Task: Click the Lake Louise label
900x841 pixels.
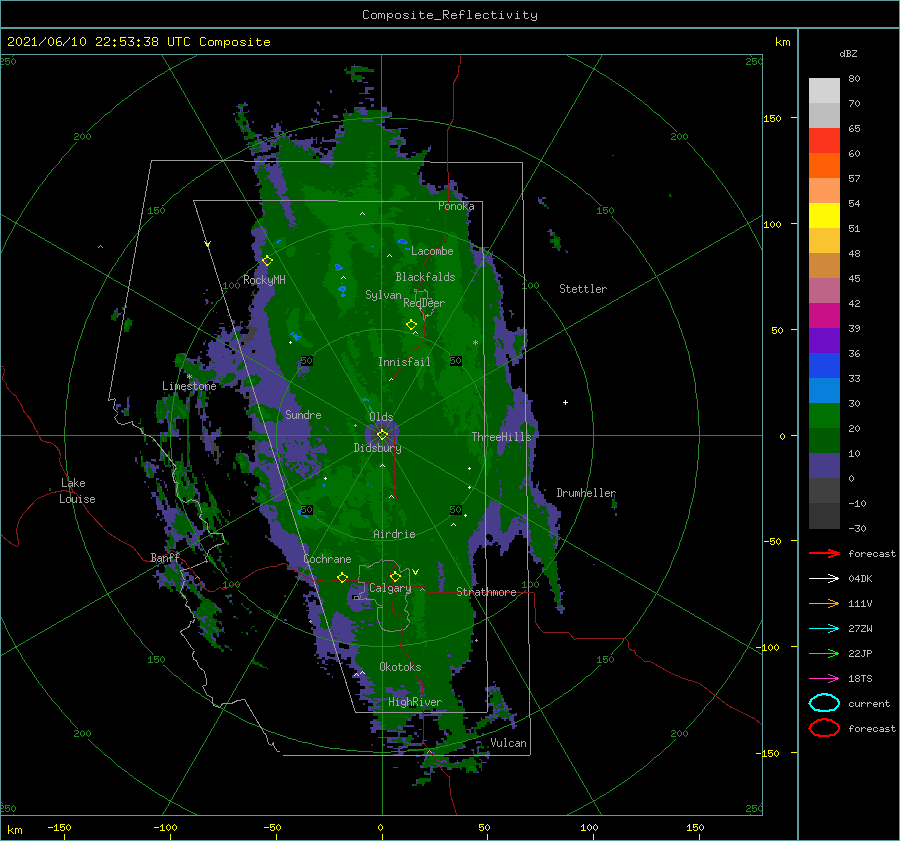Action: tap(77, 491)
